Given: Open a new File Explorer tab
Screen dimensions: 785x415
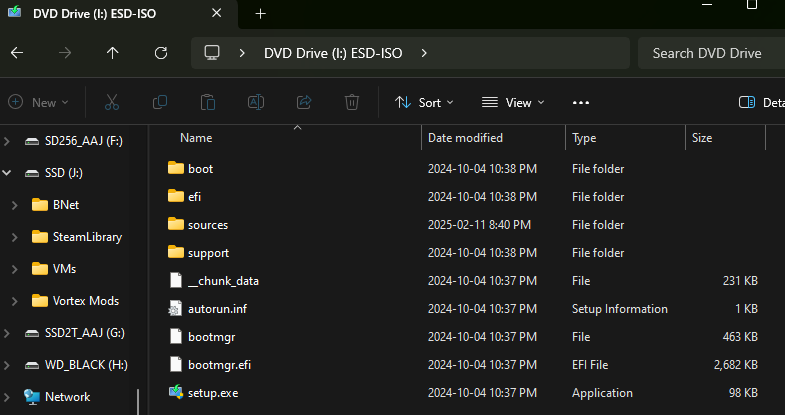Looking at the screenshot, I should (x=260, y=13).
